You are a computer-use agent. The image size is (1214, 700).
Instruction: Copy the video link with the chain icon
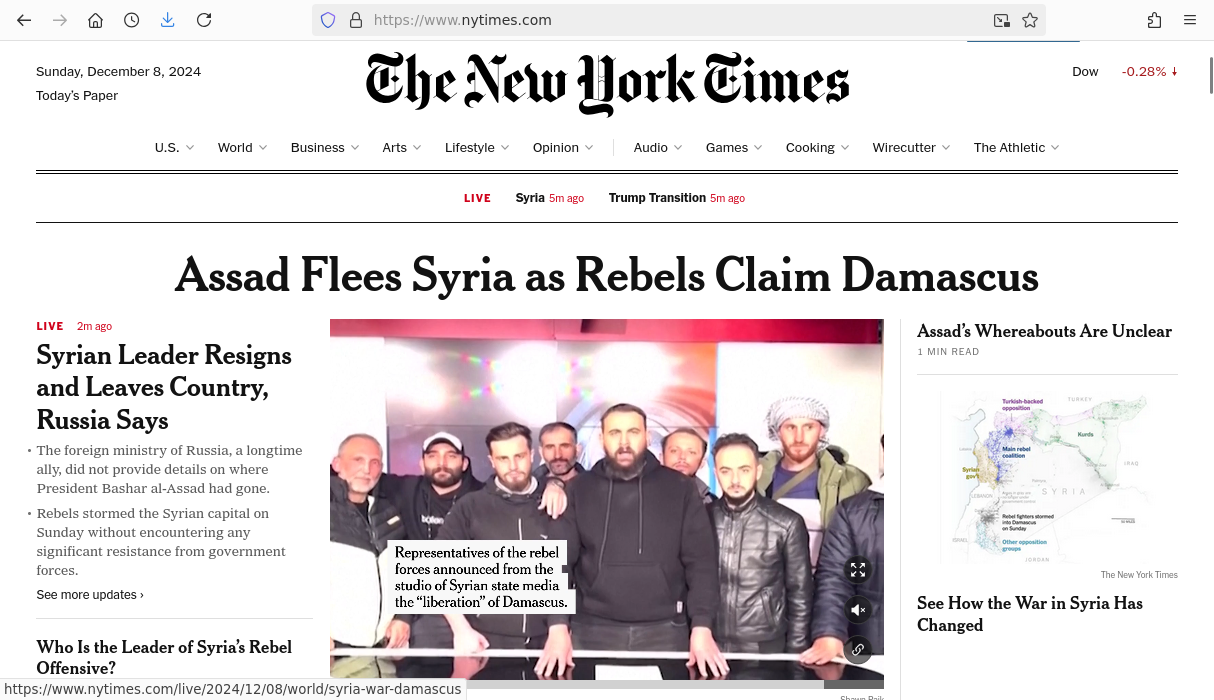point(857,650)
